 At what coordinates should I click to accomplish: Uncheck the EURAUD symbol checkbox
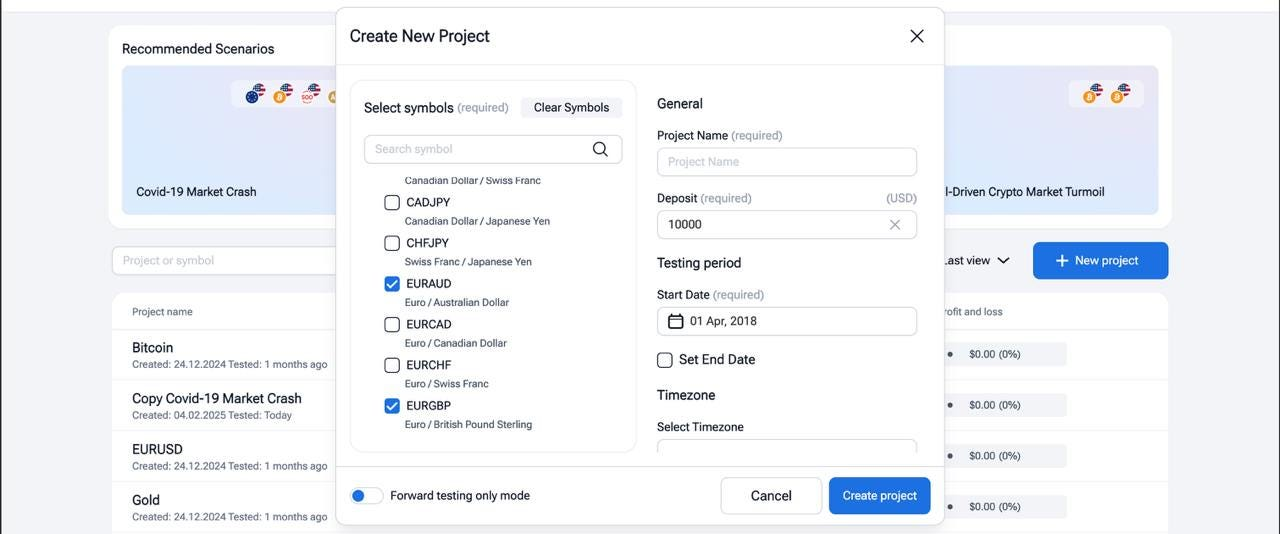coord(392,284)
